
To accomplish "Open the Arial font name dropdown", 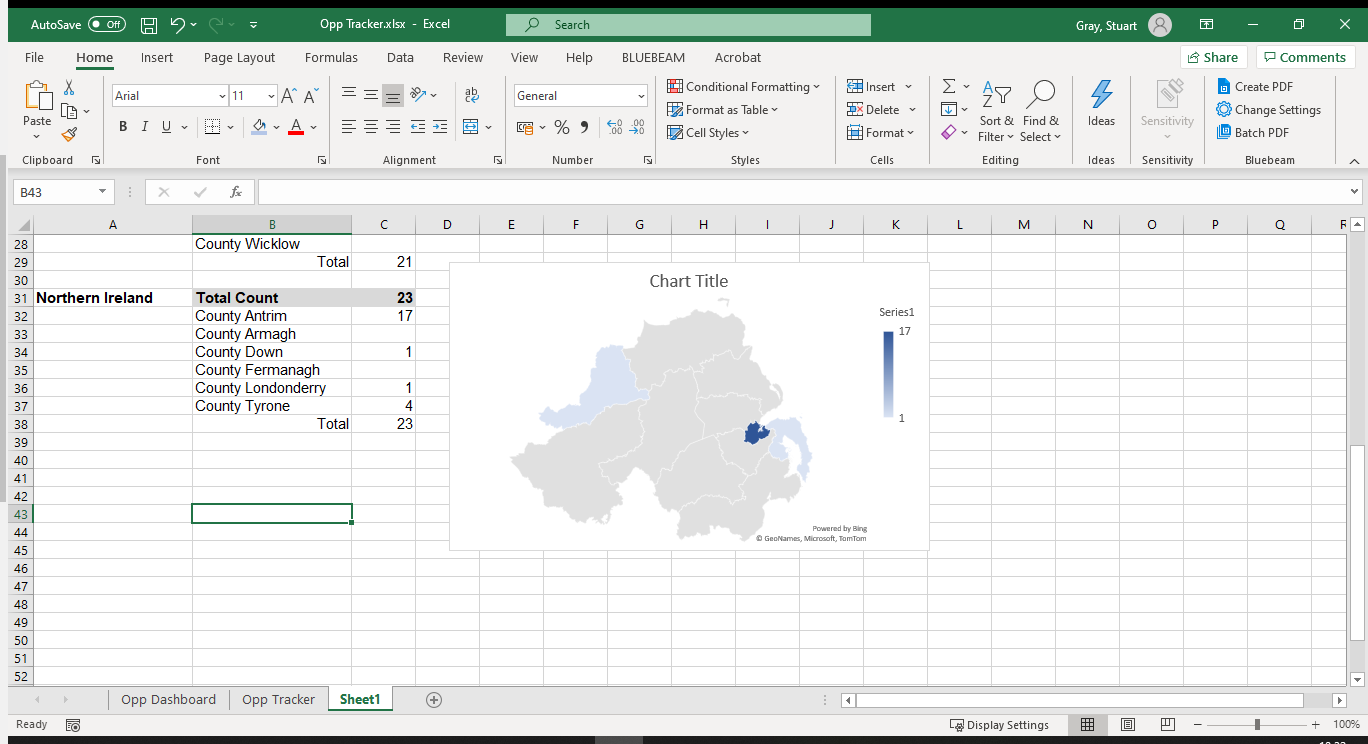I will click(222, 96).
